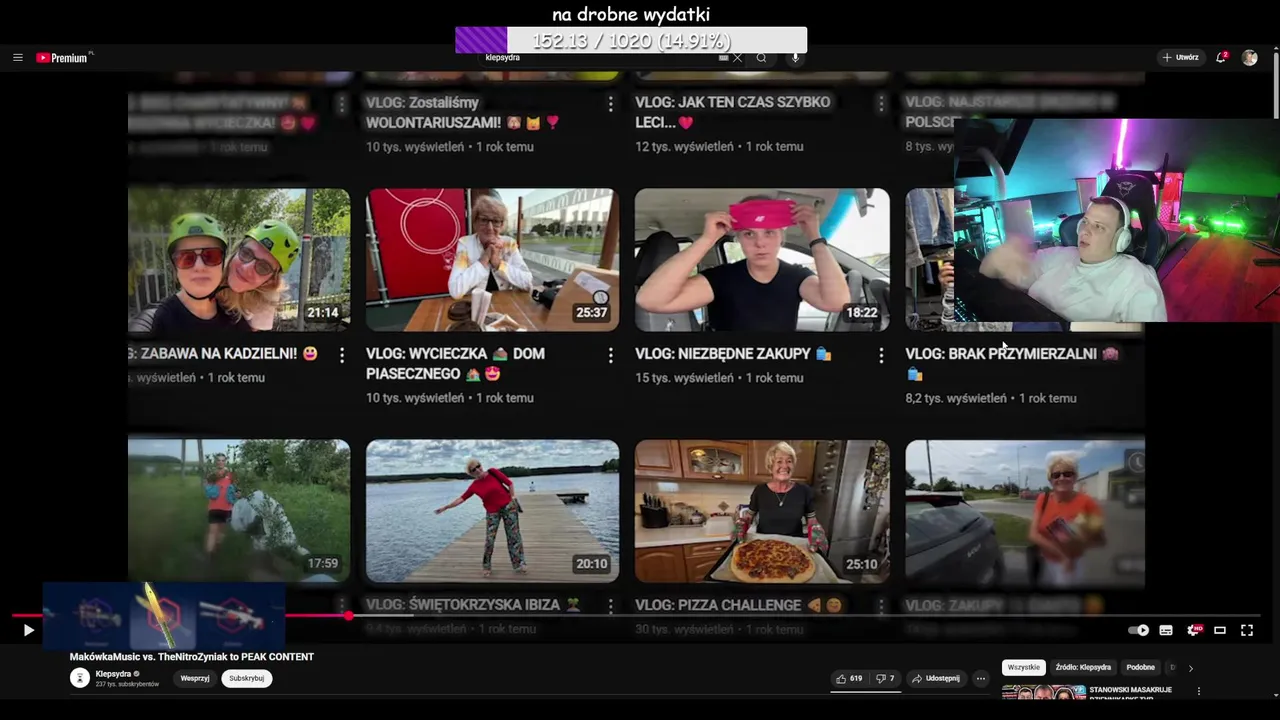Select the Wszystkie filter chip
Viewport: 1280px width, 720px height.
pyautogui.click(x=1024, y=667)
